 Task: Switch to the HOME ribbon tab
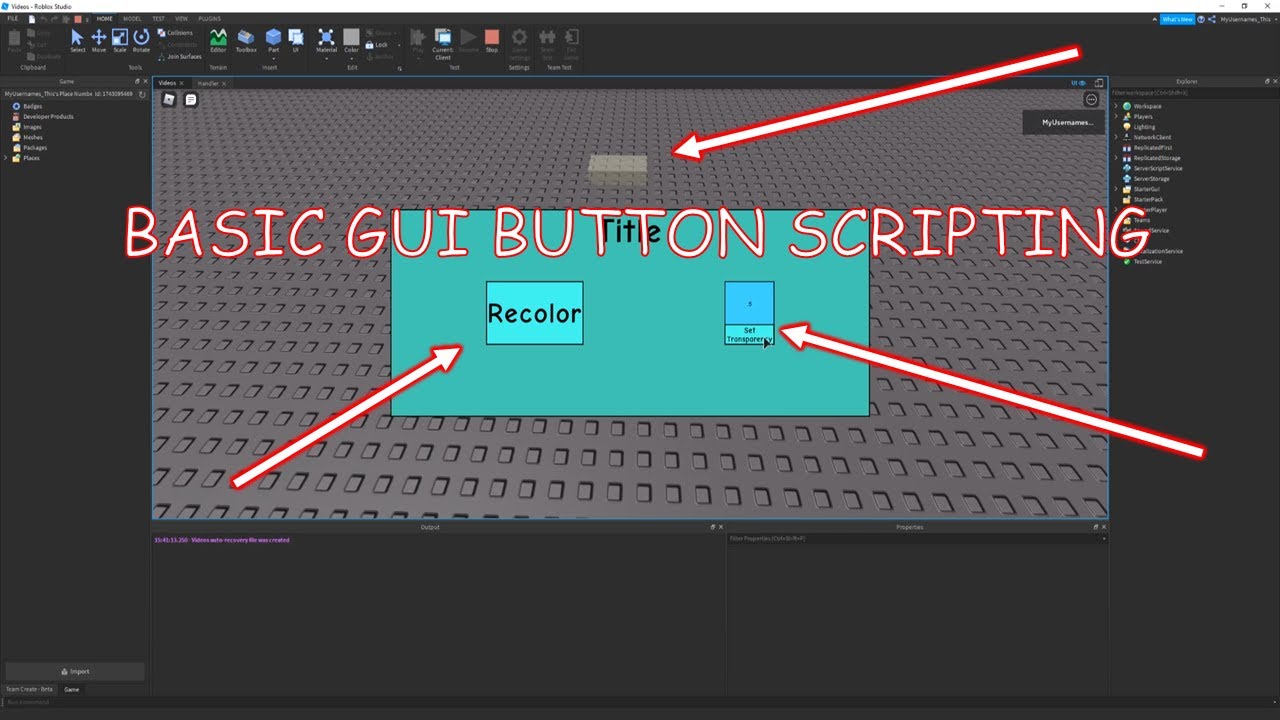[x=104, y=19]
